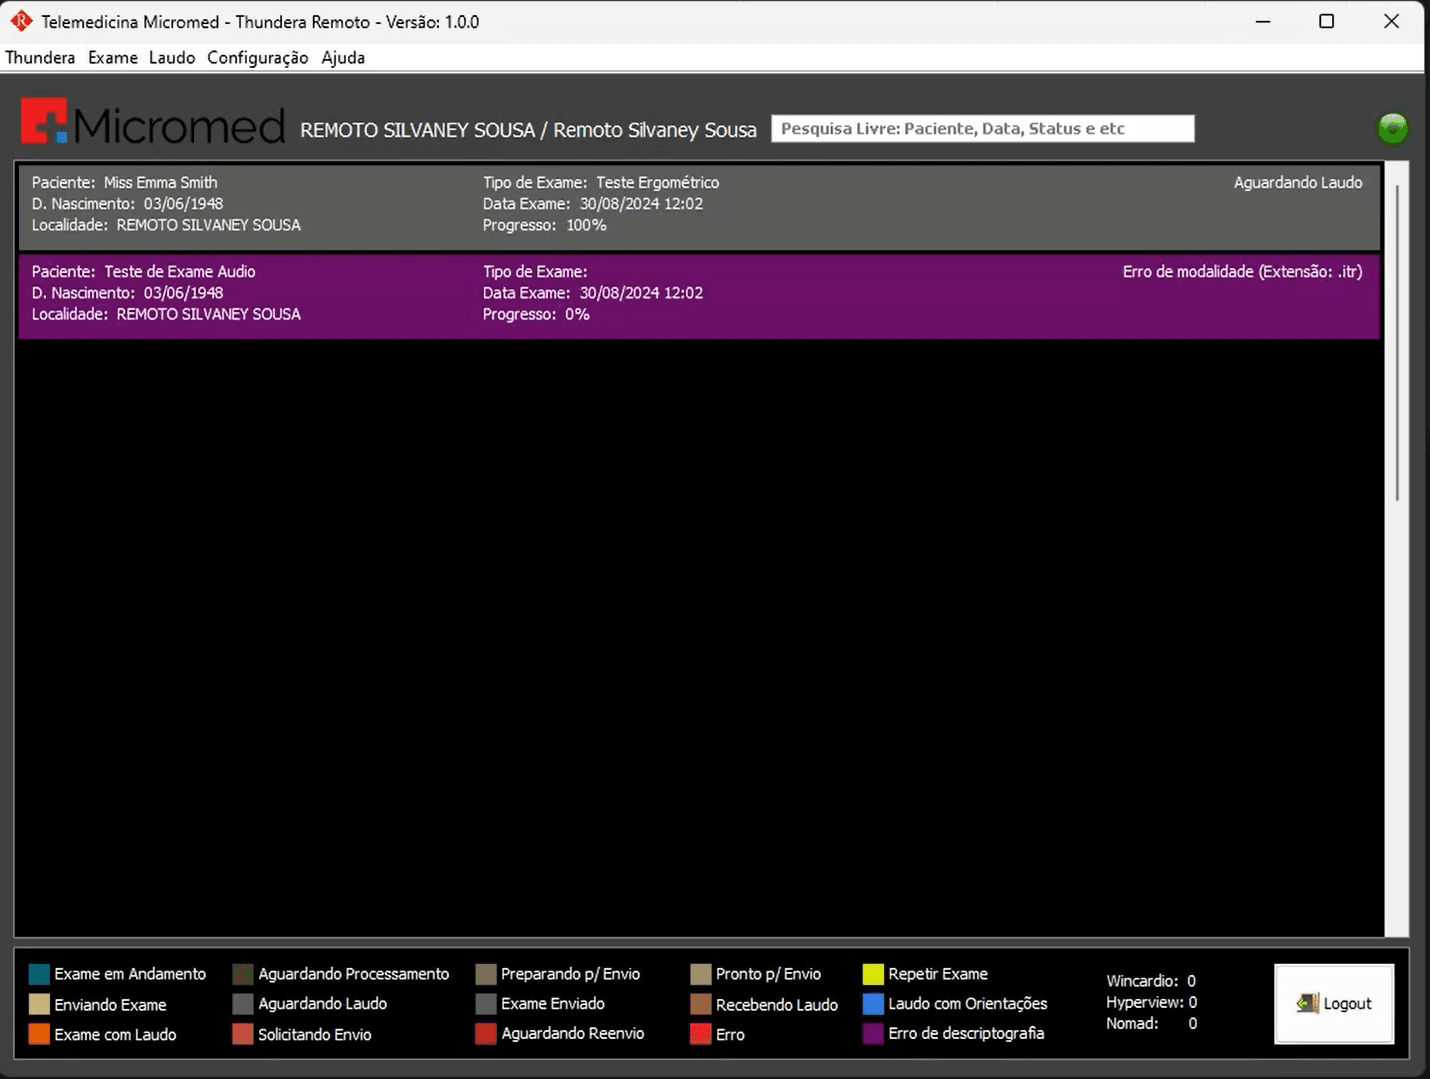This screenshot has width=1430, height=1079.
Task: Maximize the Thundera Remoto window
Action: pyautogui.click(x=1326, y=21)
